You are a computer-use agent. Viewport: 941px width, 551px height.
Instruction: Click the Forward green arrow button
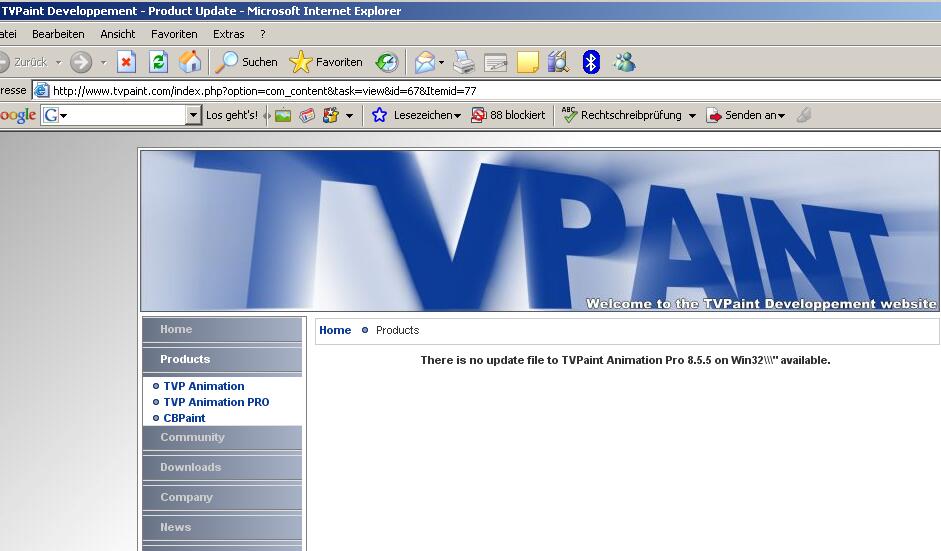(81, 62)
